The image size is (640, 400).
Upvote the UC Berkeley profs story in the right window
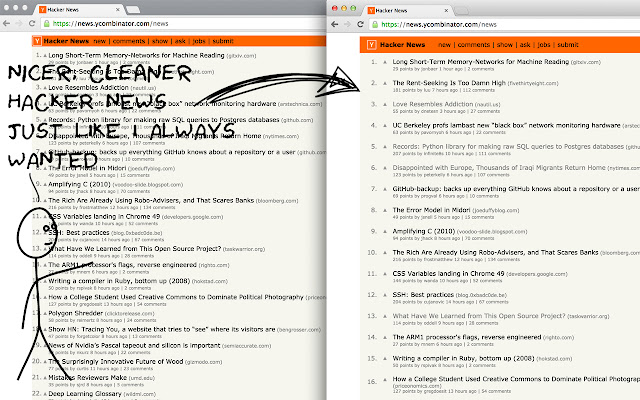(384, 126)
